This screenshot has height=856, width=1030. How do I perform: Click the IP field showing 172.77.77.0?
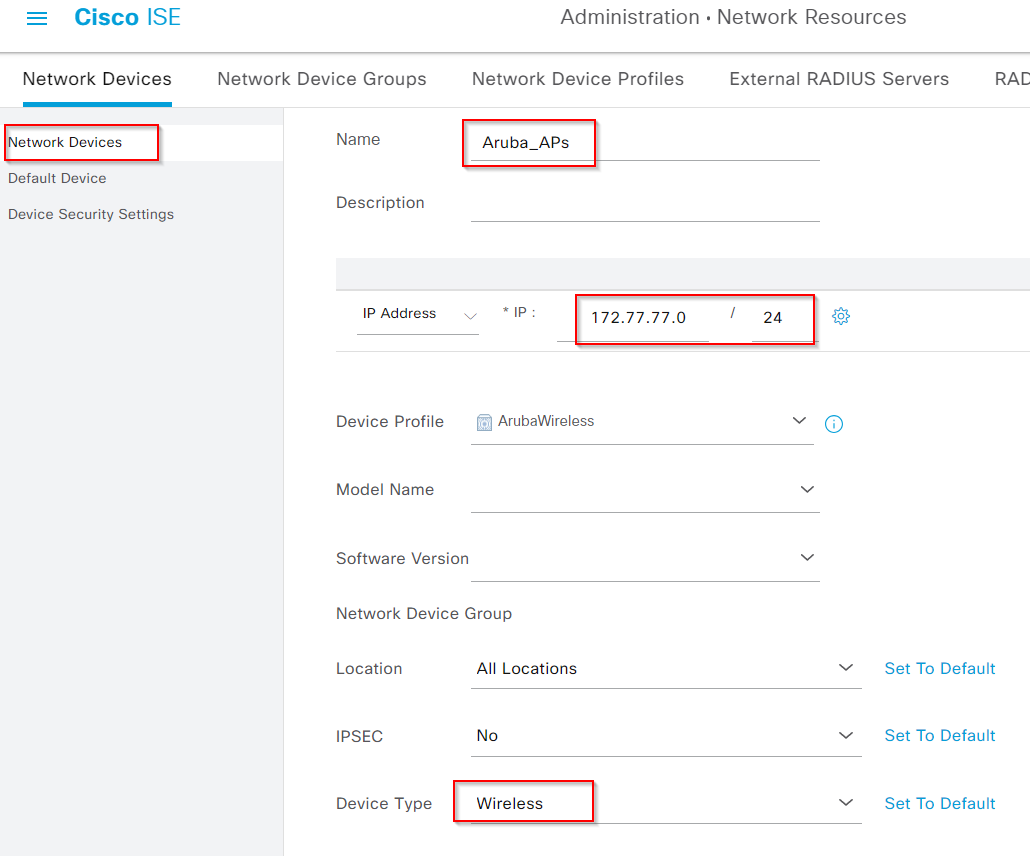click(633, 319)
